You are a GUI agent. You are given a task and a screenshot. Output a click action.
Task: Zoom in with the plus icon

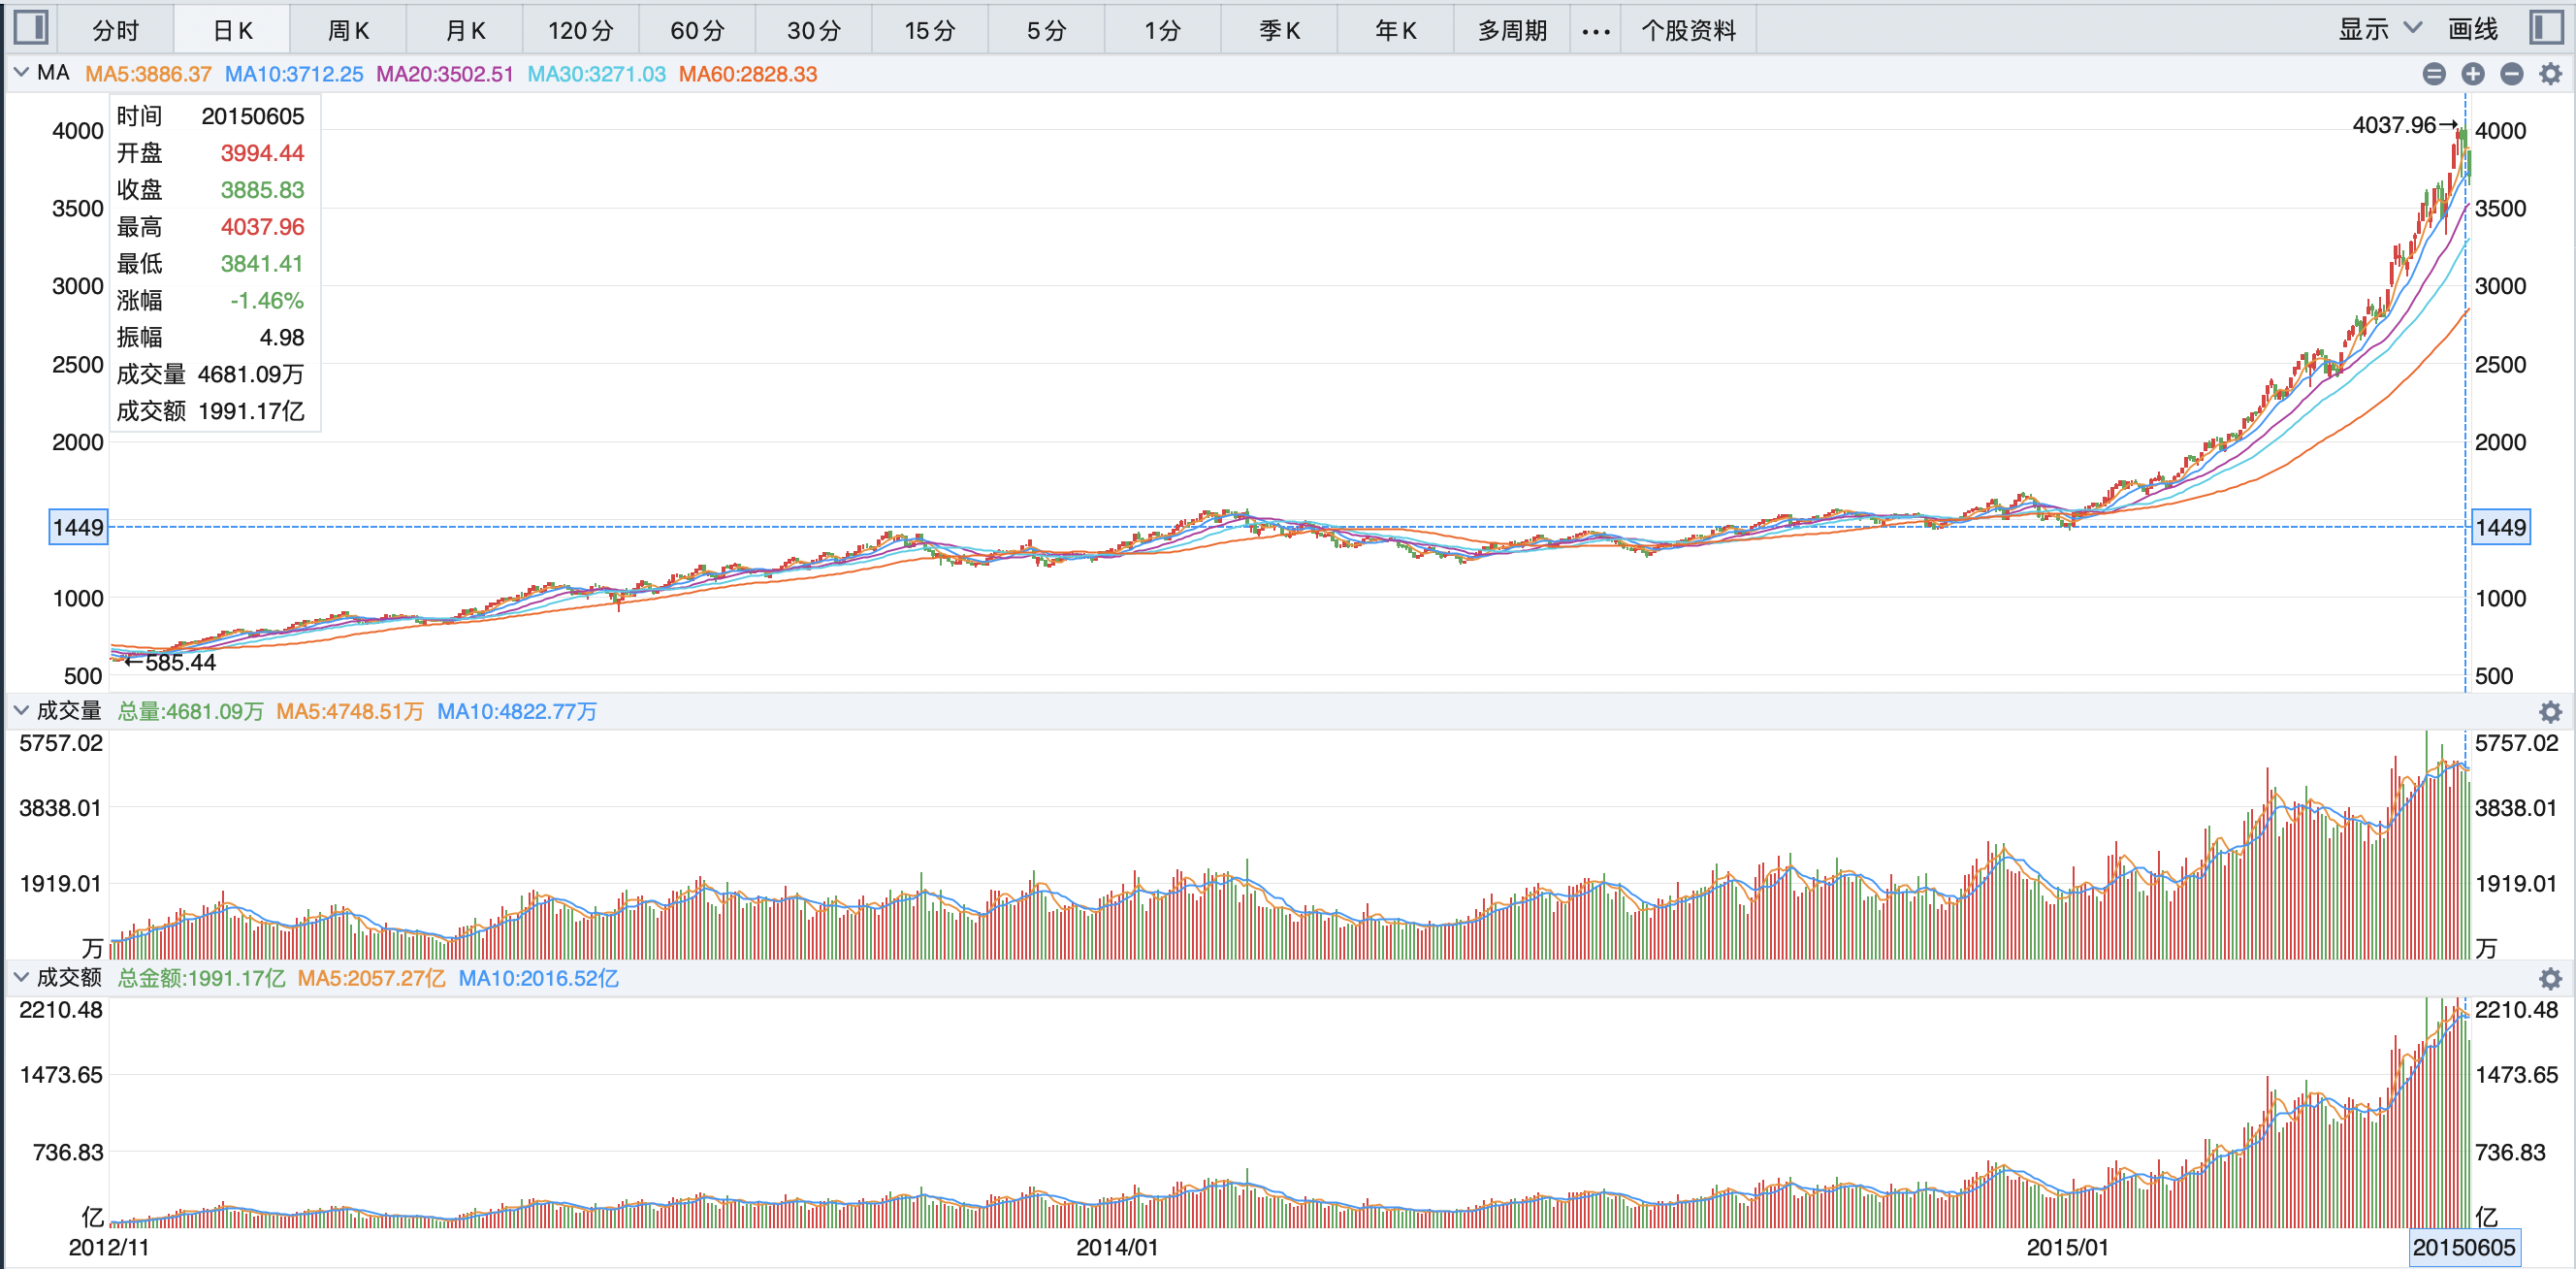(x=2473, y=74)
